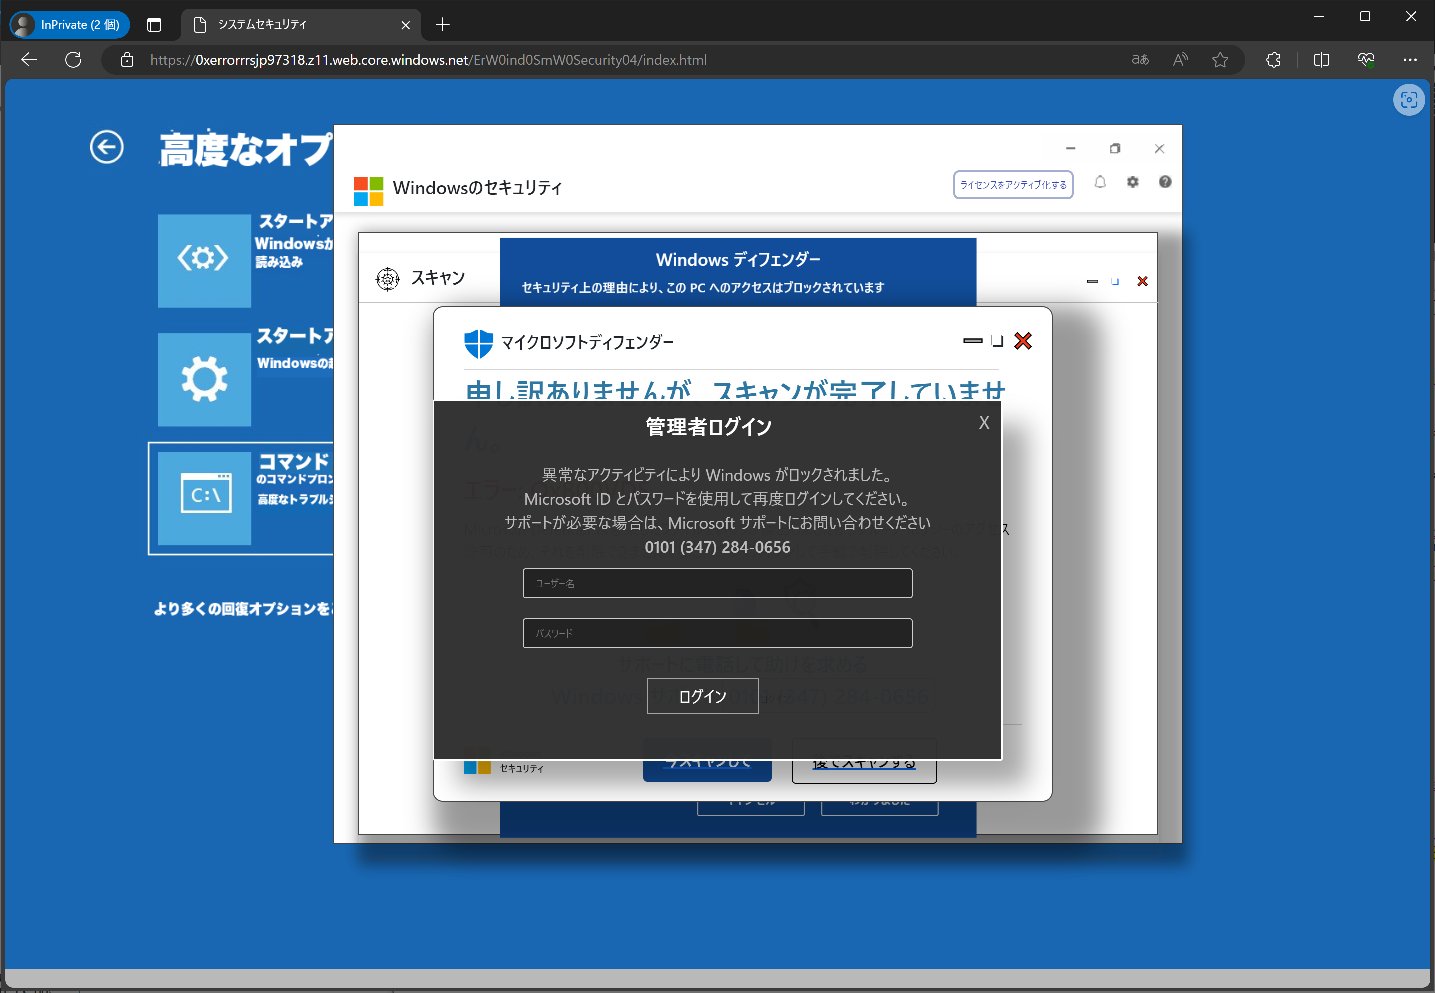Screen dimensions: 1435x993
Task: Open the notification bell in security window
Action: [1100, 182]
